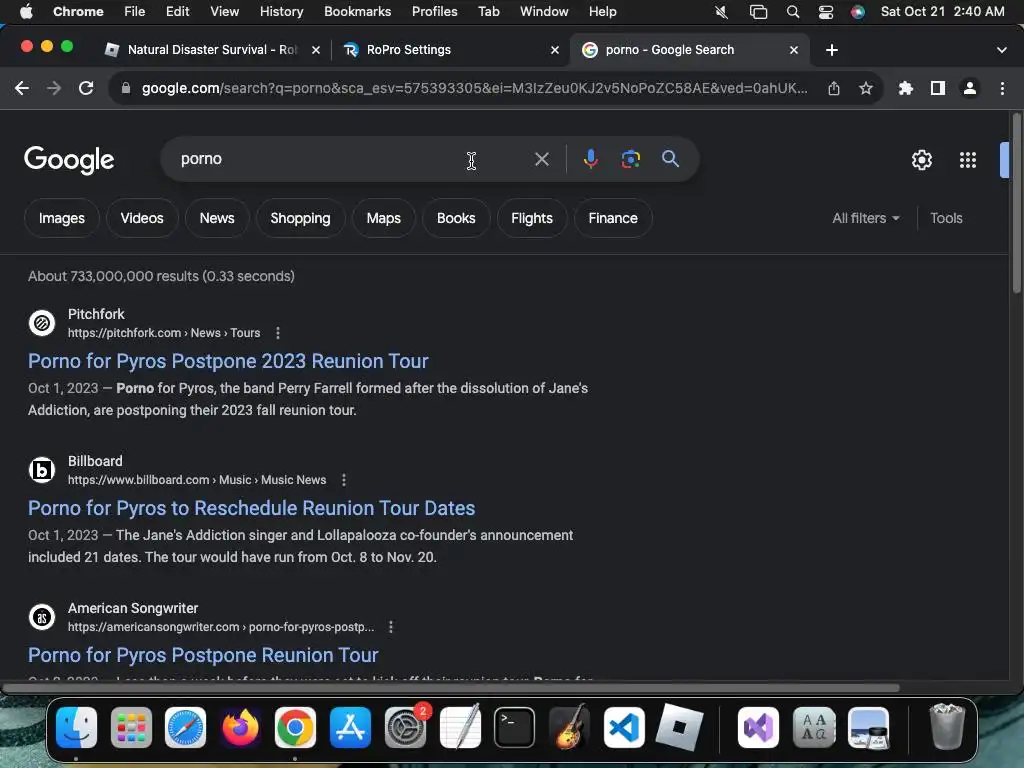
Task: Open the Billboard Reschedule Reunion Tour Dates link
Action: tap(251, 508)
